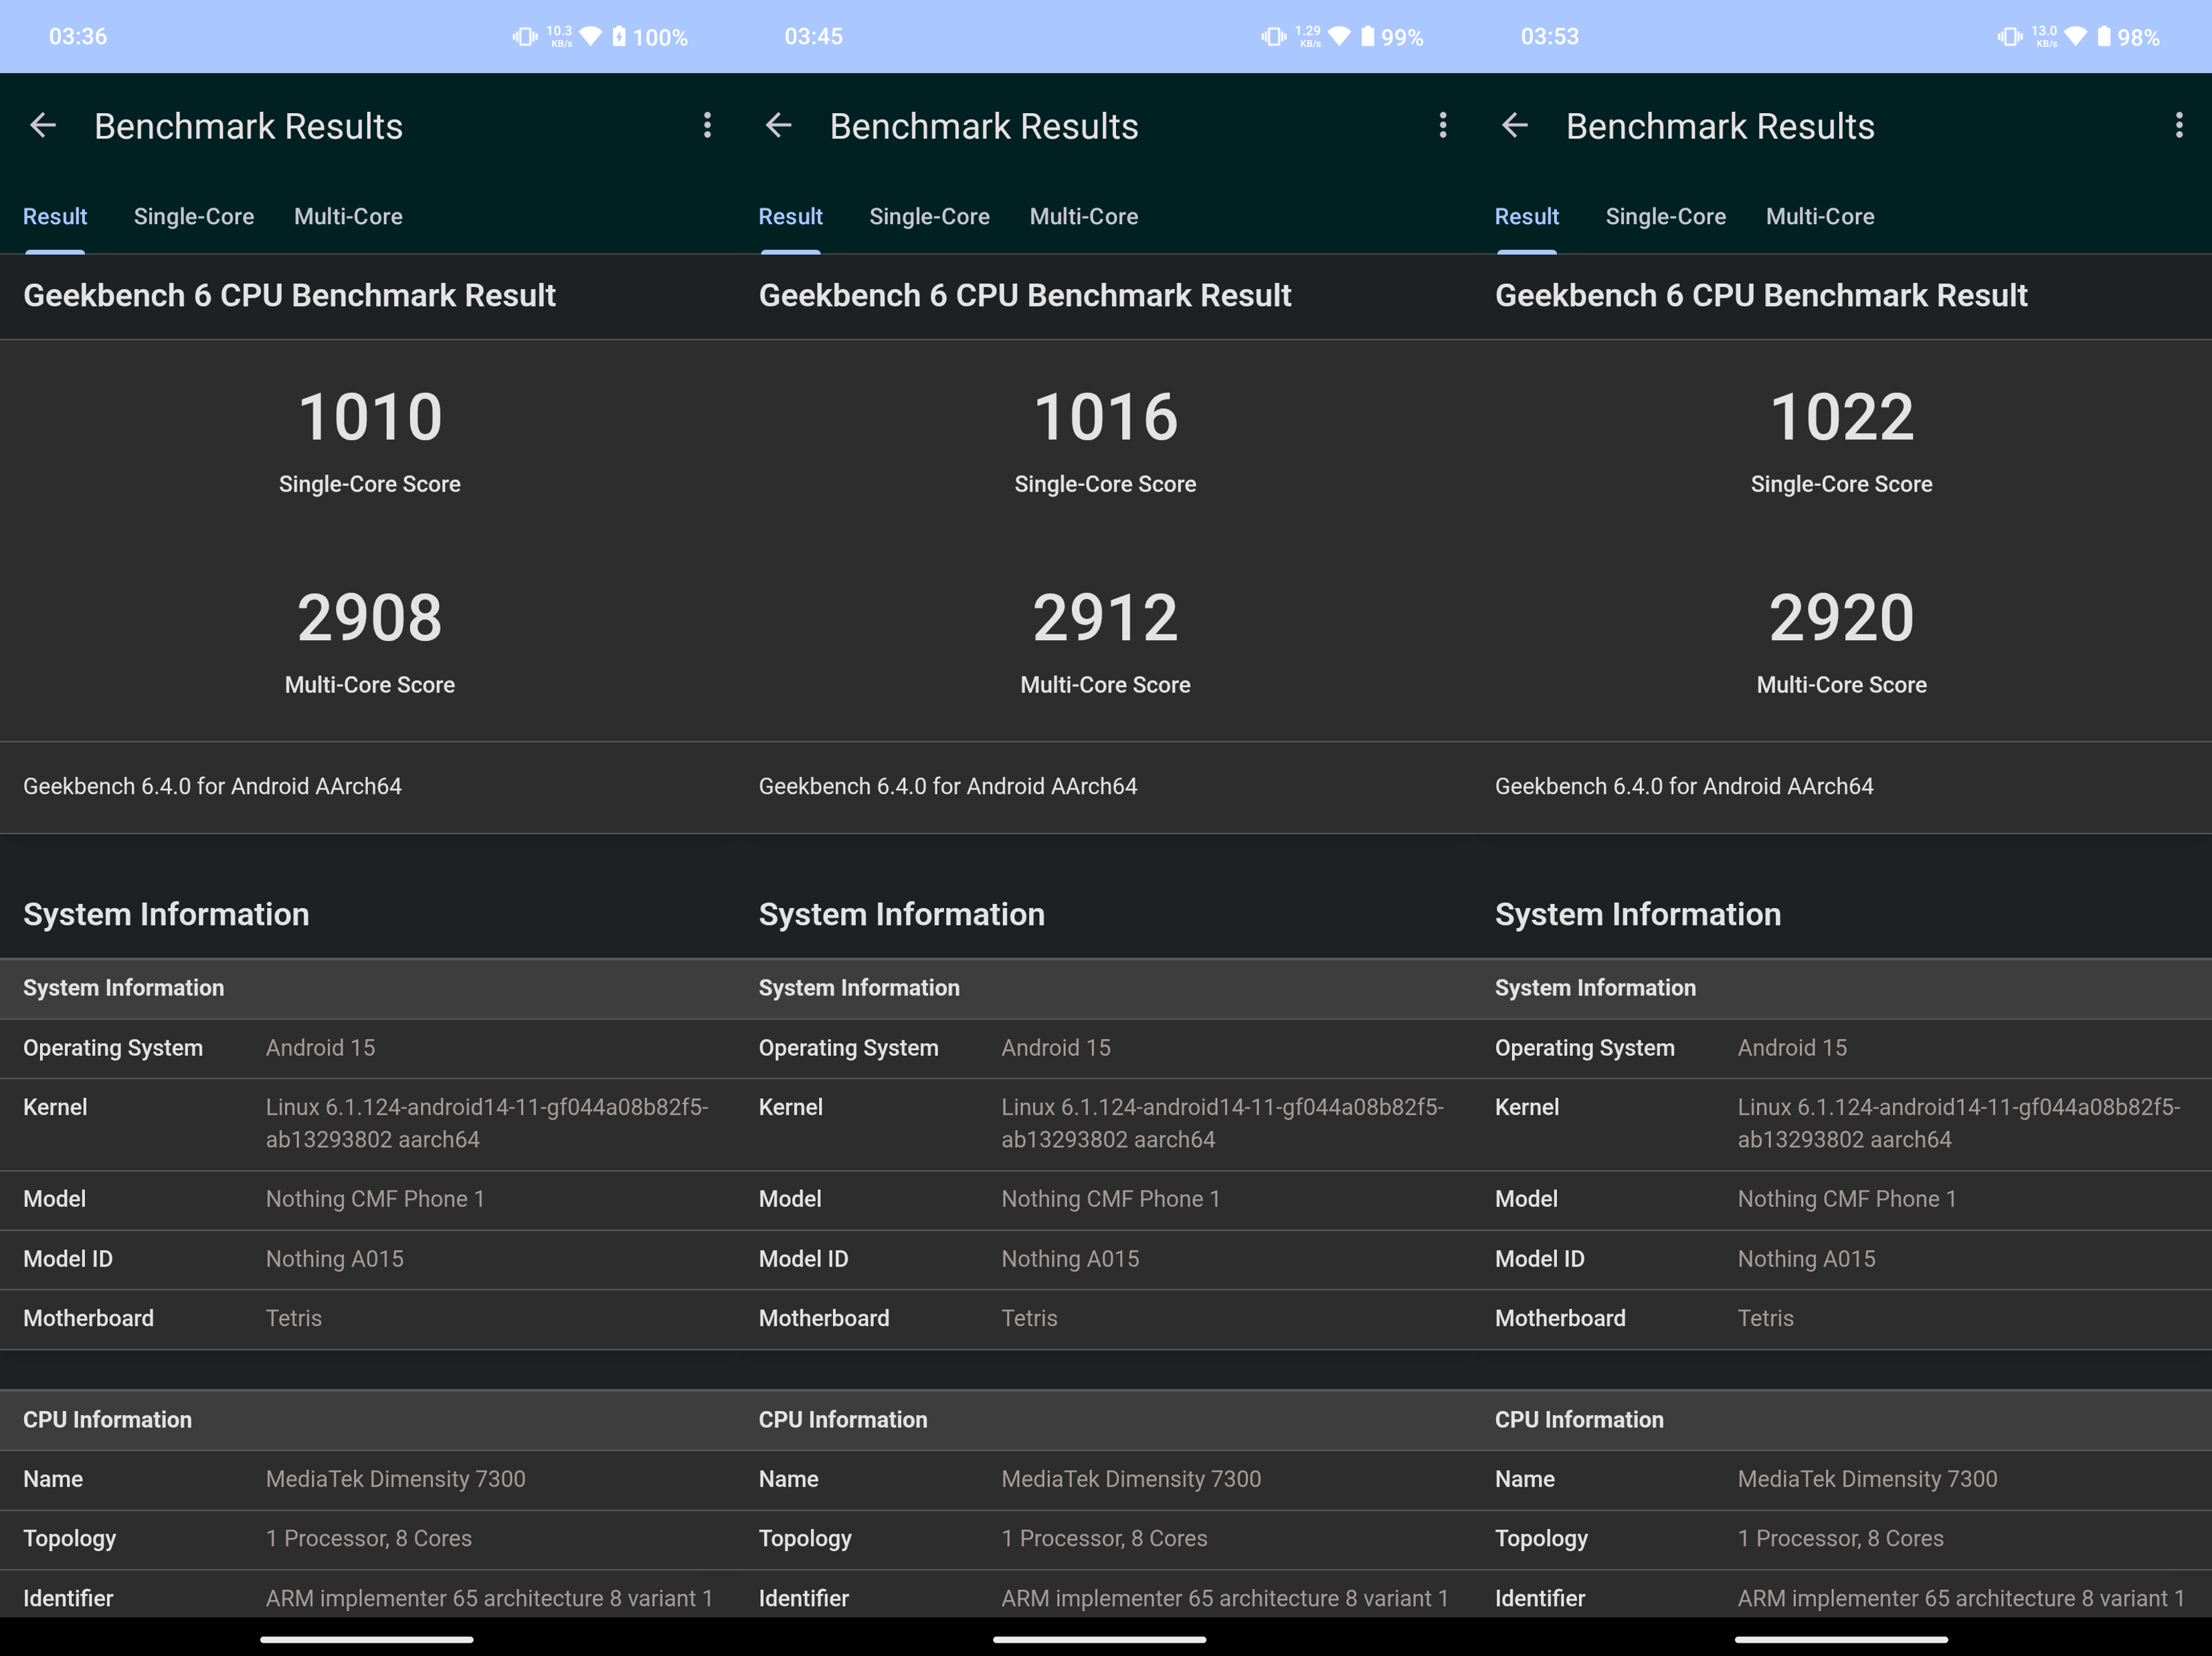Open Multi-Core tab in rightmost screenshot
2212x1656 pixels.
point(1819,217)
